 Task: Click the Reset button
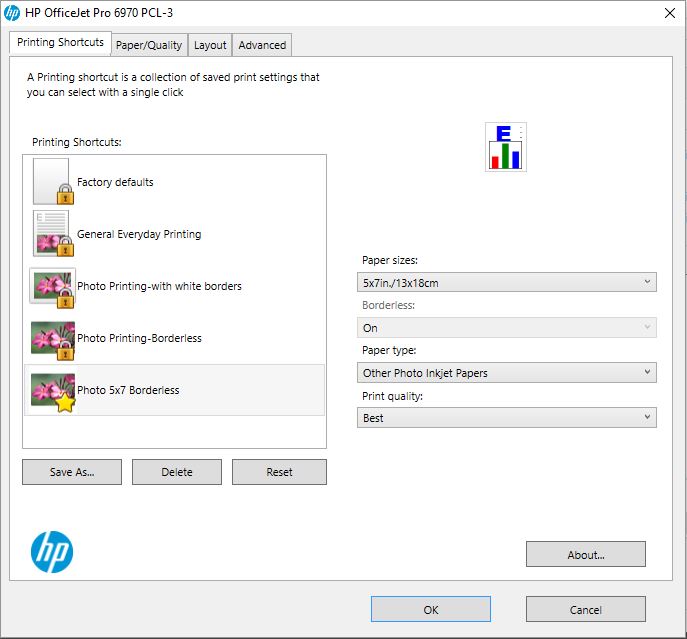(279, 472)
